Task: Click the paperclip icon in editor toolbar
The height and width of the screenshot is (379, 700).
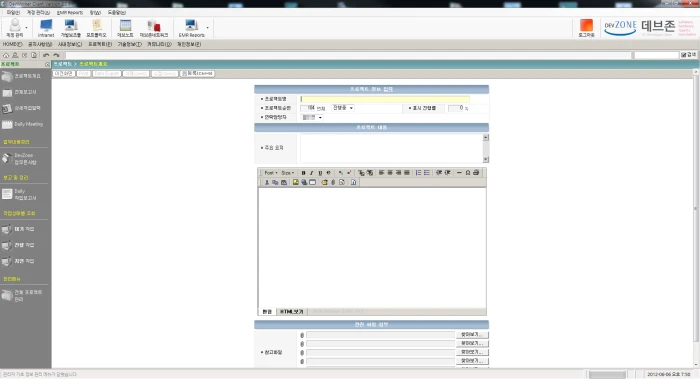Action: point(333,182)
